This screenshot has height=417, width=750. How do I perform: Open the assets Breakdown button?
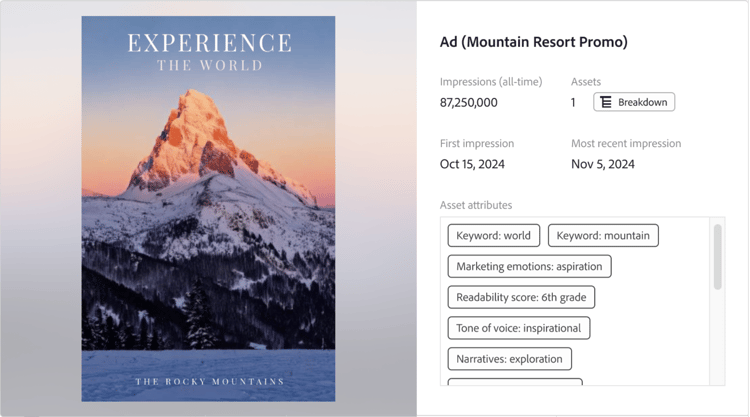(x=634, y=102)
